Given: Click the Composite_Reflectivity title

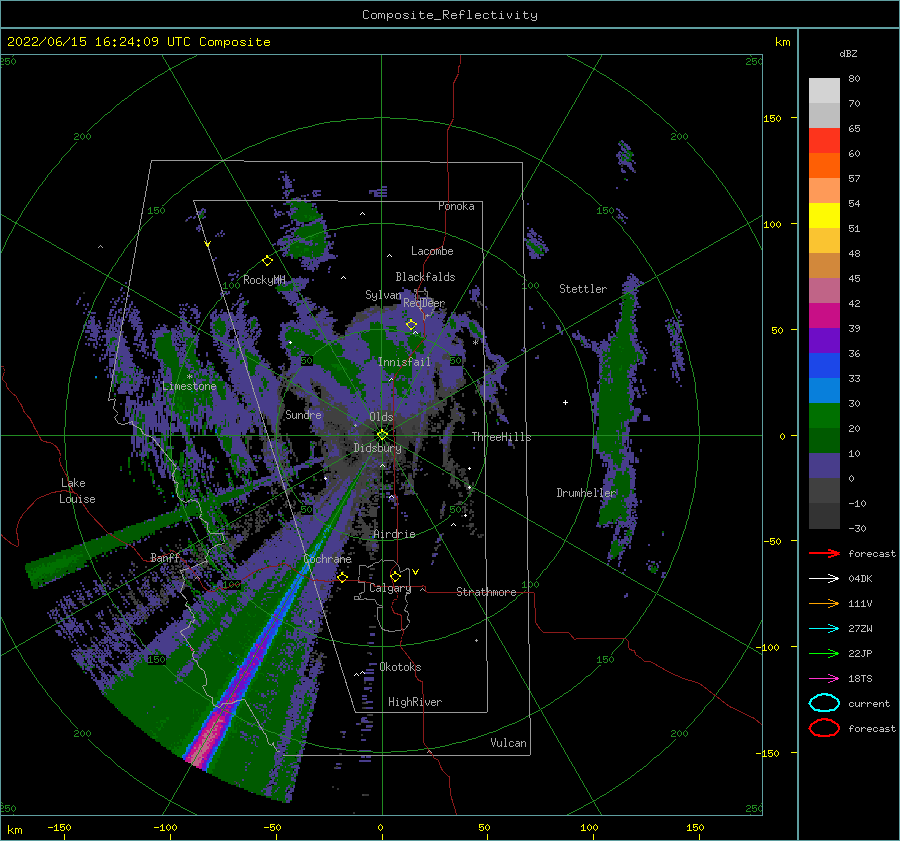Looking at the screenshot, I should [449, 15].
